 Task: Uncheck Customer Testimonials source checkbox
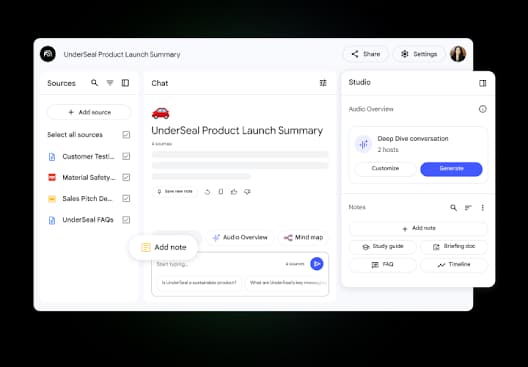tap(126, 156)
